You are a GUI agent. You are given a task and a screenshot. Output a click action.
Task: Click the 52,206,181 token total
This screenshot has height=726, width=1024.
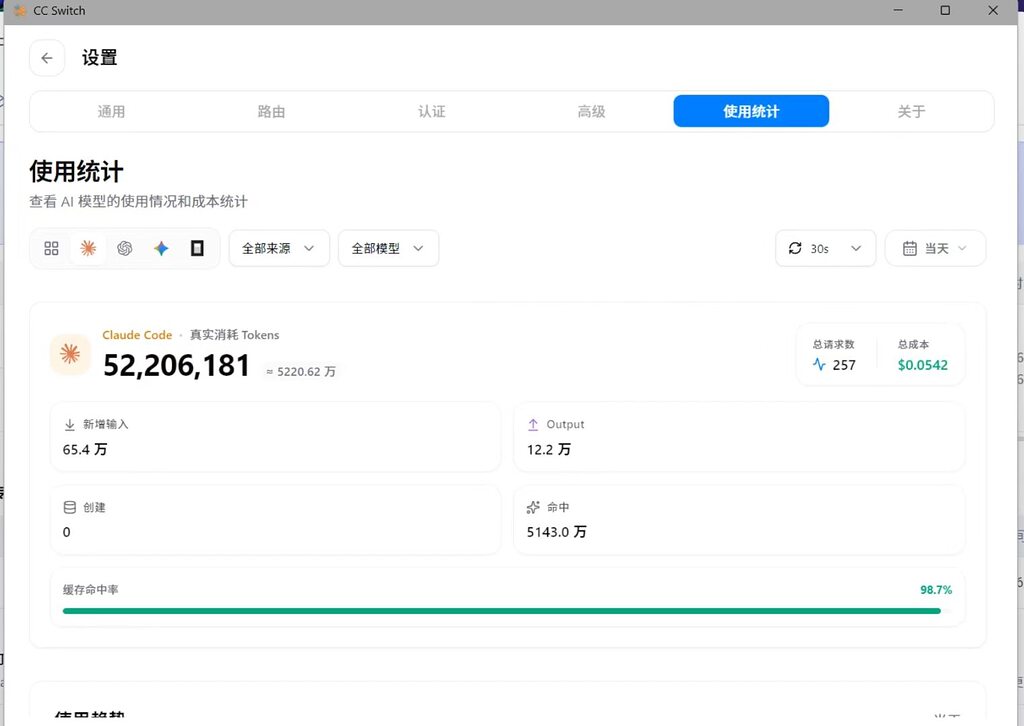[x=176, y=366]
